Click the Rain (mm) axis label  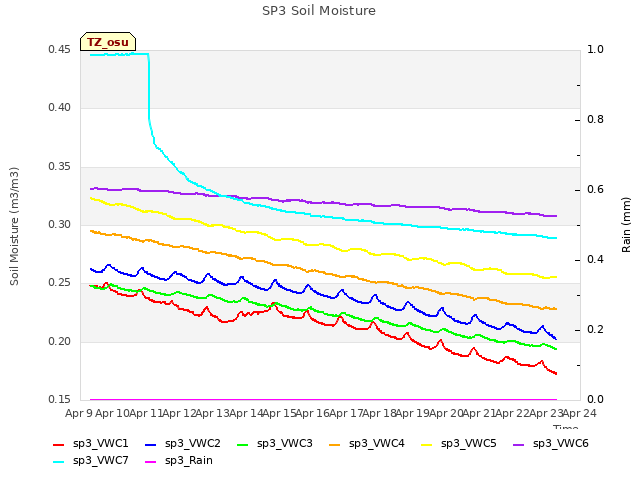[x=626, y=225]
